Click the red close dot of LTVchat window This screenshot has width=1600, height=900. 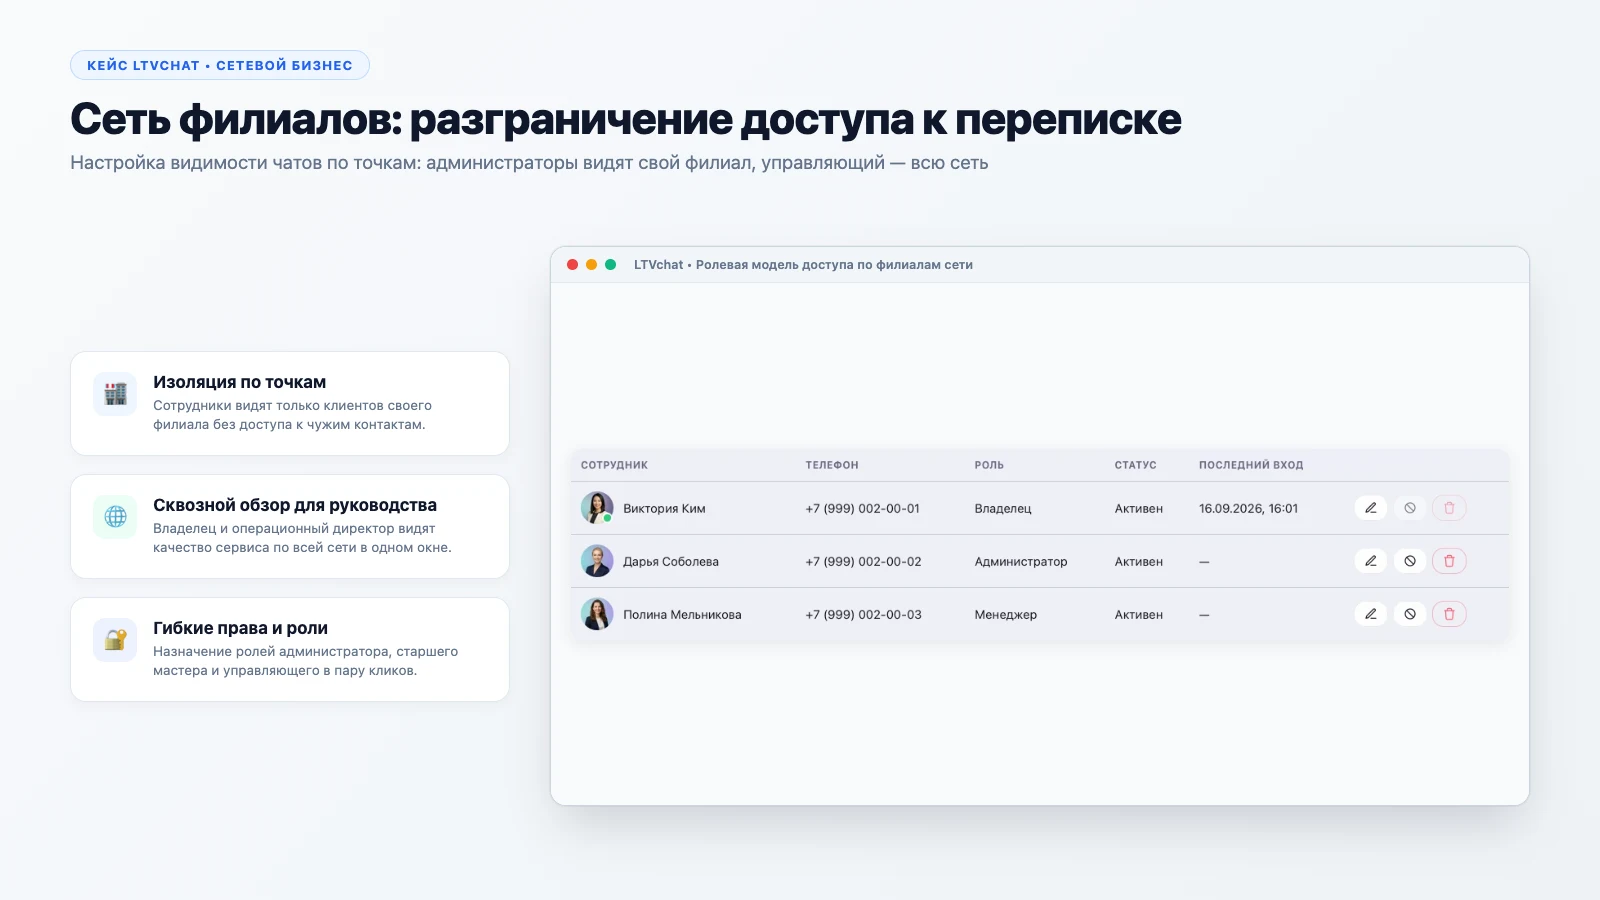[x=572, y=265]
